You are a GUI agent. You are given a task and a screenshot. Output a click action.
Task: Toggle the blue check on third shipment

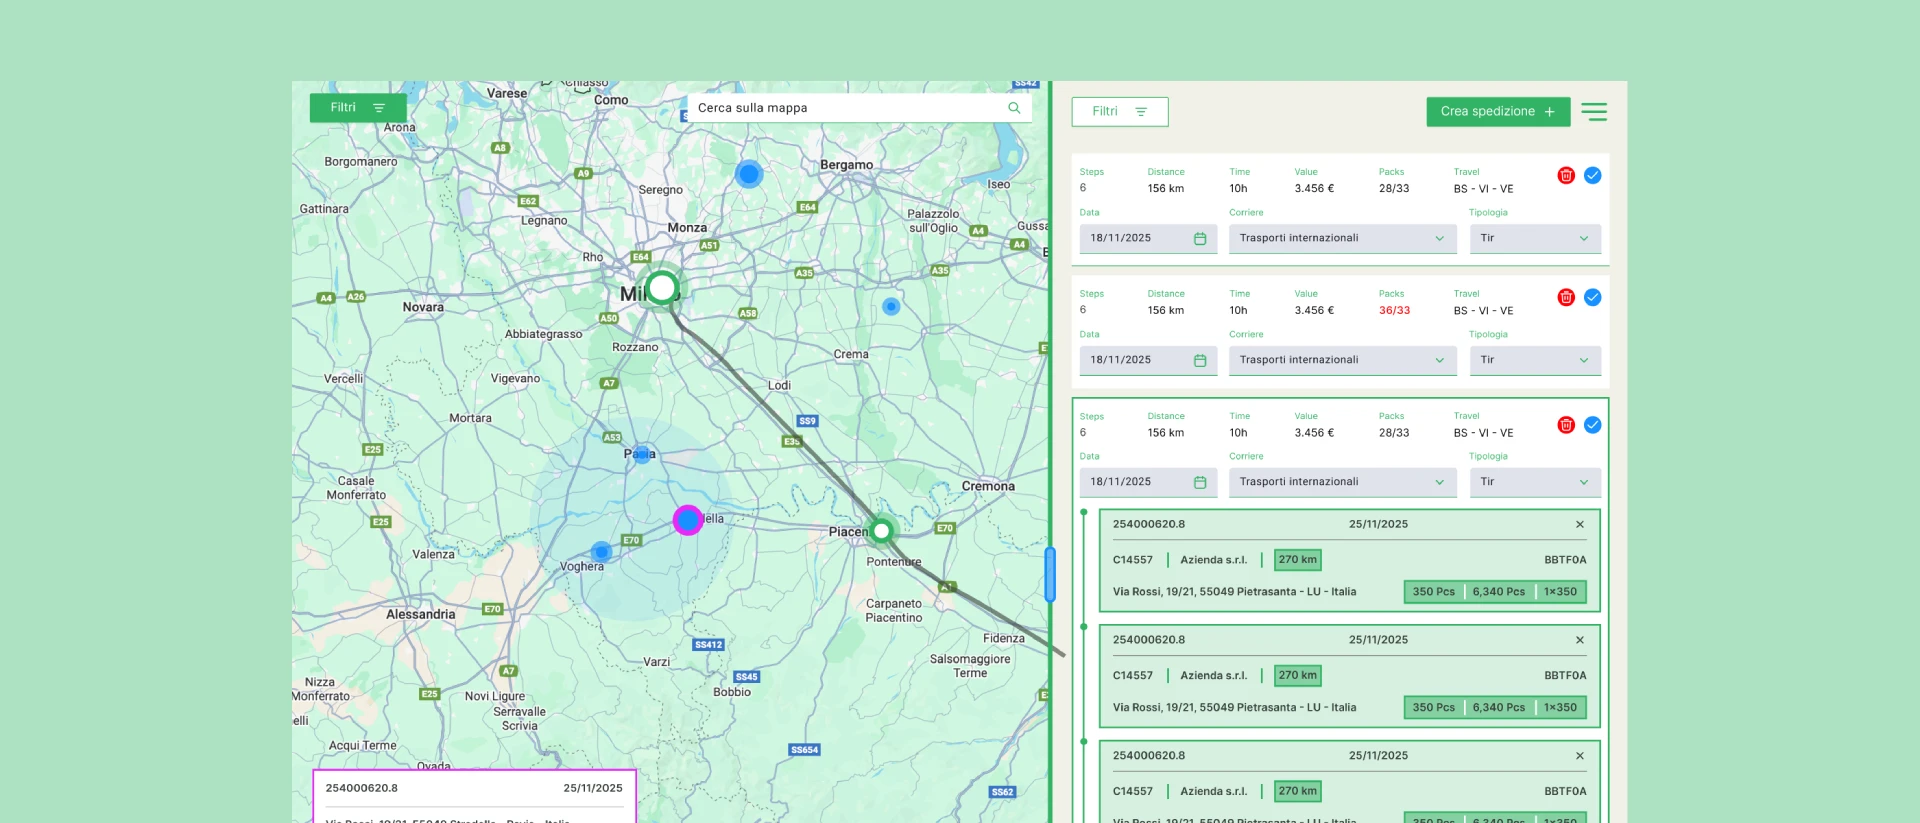point(1592,425)
